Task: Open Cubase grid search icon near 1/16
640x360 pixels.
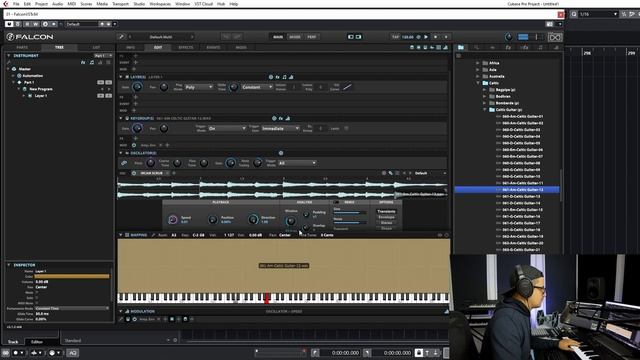Action: pyautogui.click(x=574, y=14)
